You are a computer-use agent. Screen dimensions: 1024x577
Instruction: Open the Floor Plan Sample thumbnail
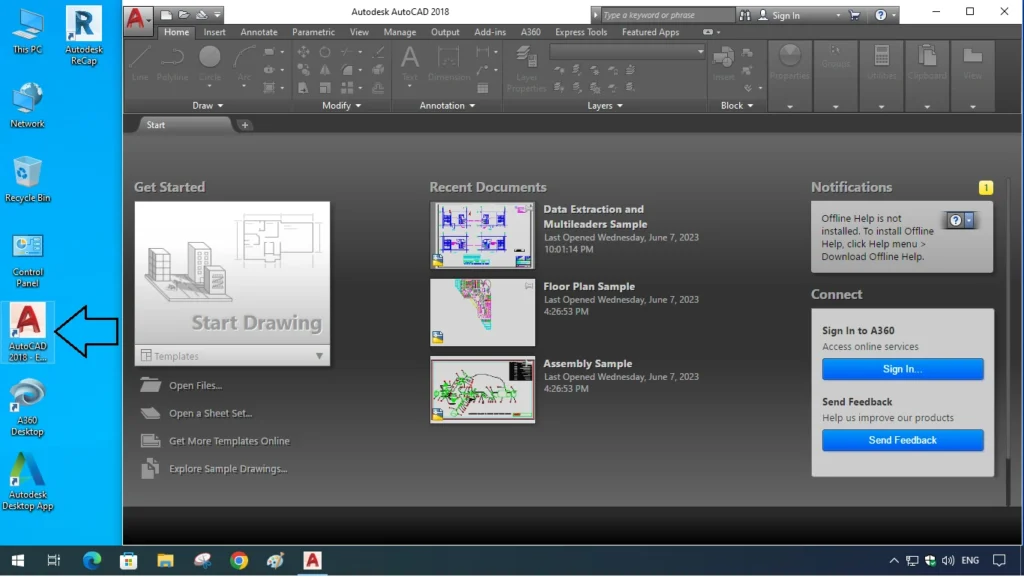coord(482,313)
